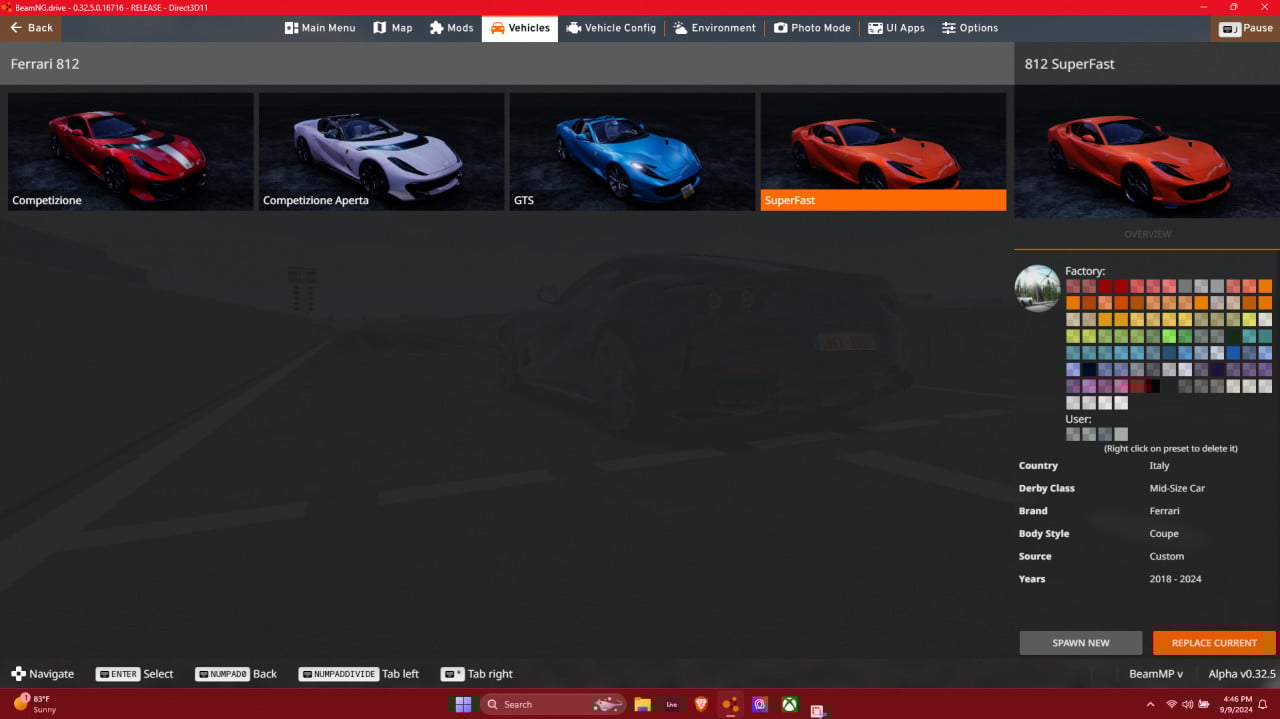This screenshot has width=1280, height=719.
Task: Open the purple app icon beside Xbox
Action: pyautogui.click(x=760, y=704)
